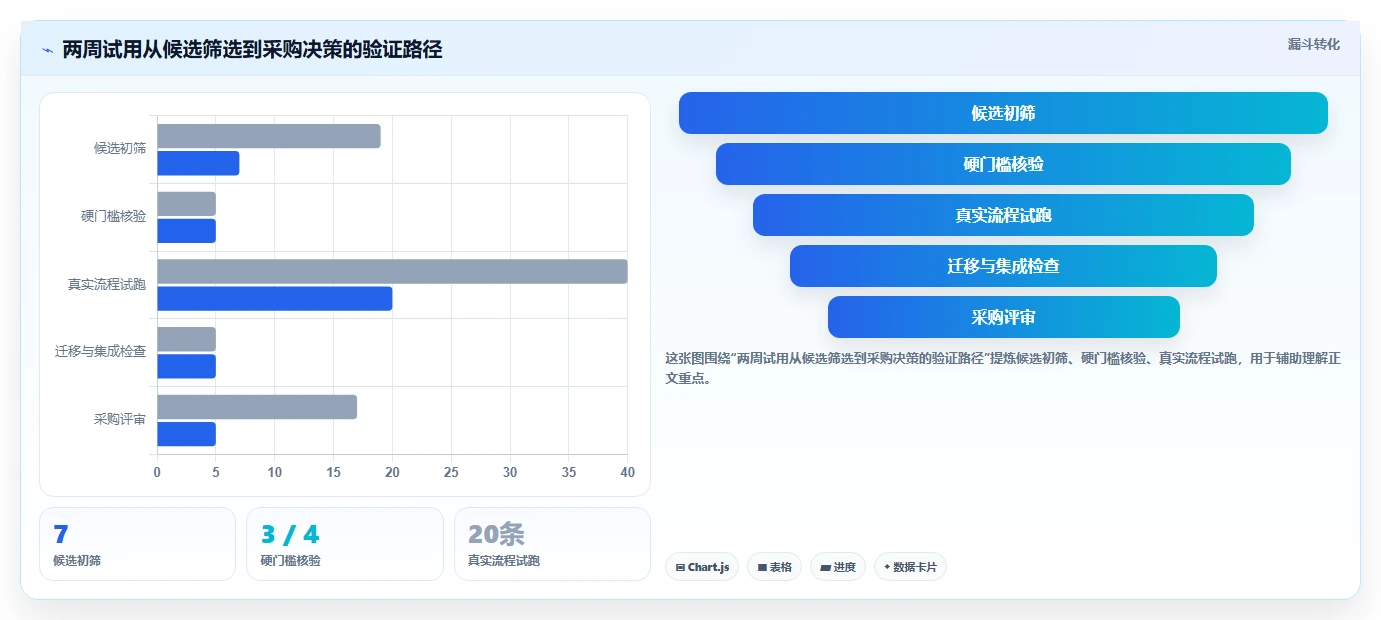Image resolution: width=1381 pixels, height=620 pixels.
Task: Click the gray bar for 硬门槛核验 in chart
Action: pos(186,204)
